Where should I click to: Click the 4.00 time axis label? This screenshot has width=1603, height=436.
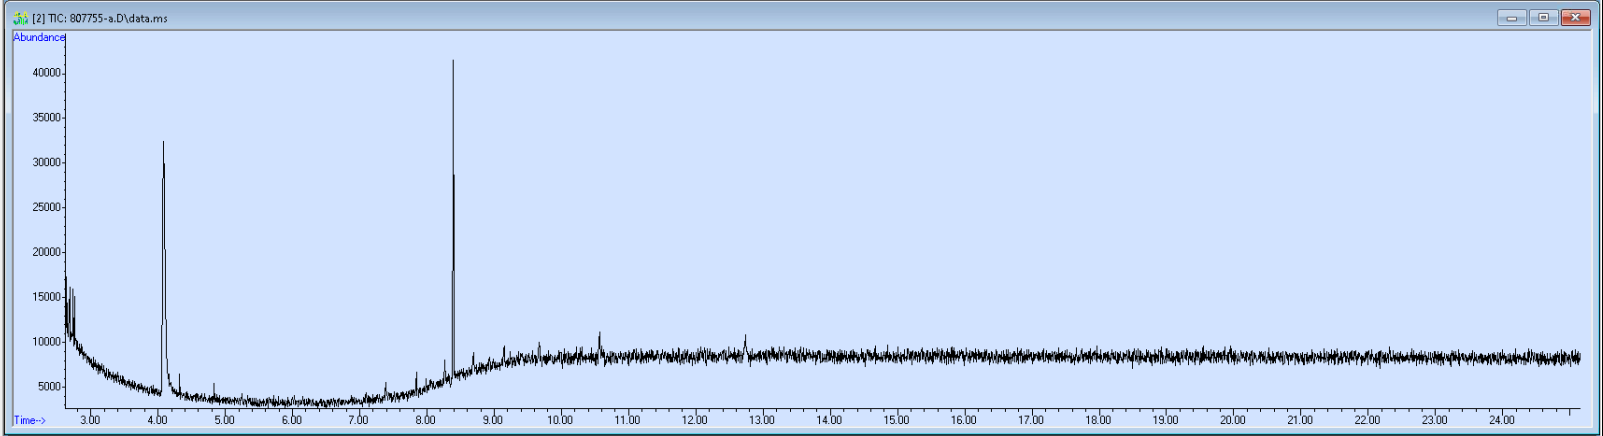tap(157, 420)
